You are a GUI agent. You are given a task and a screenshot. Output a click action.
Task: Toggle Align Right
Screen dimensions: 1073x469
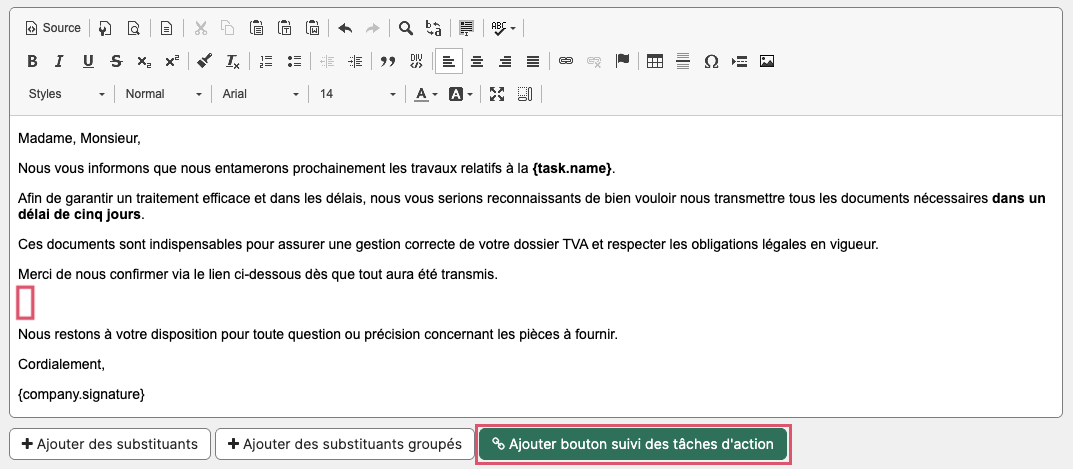505,61
